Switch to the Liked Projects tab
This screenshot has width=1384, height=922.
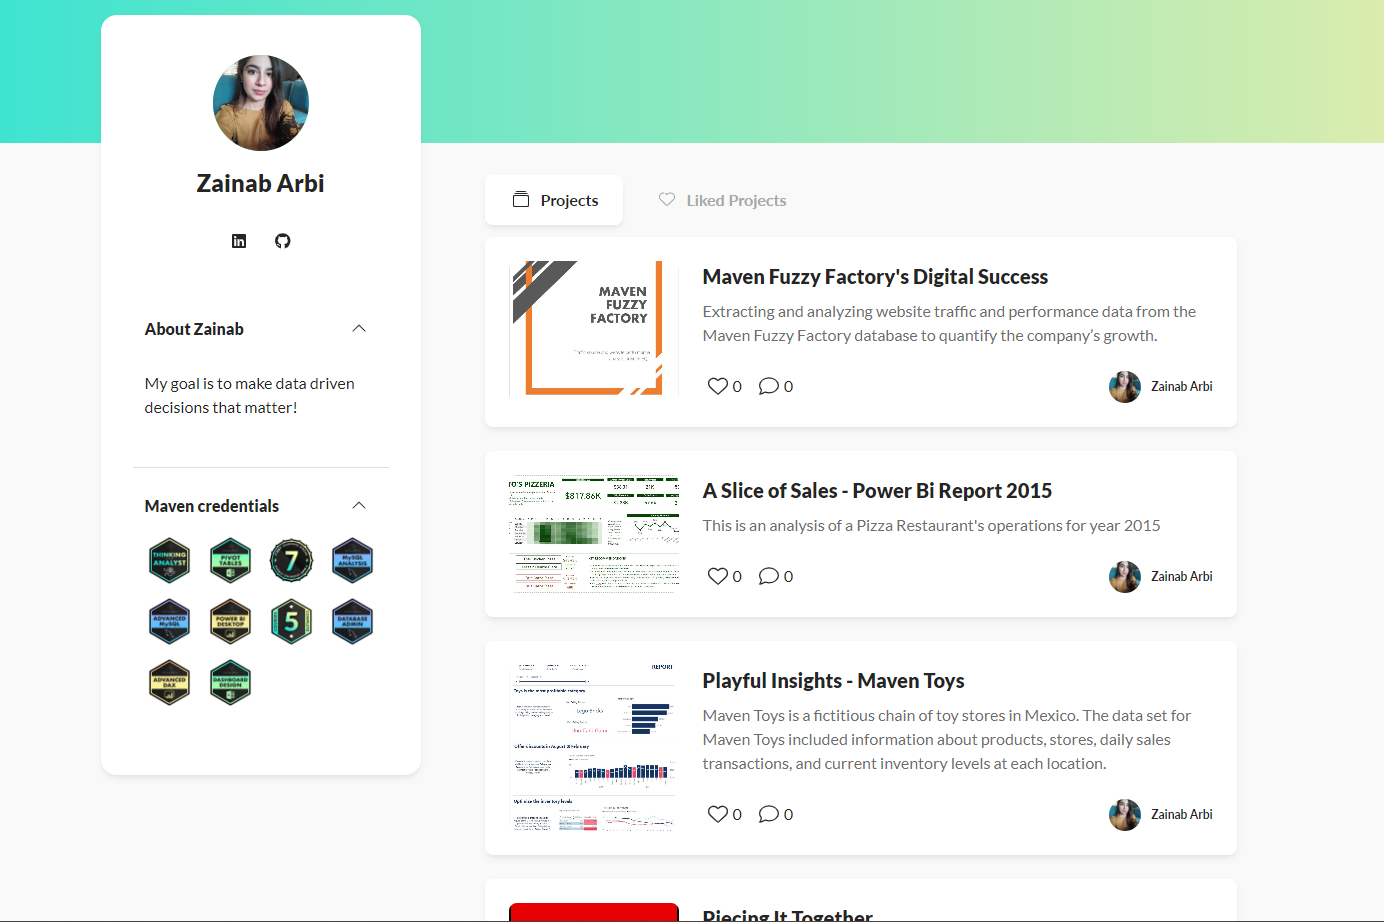pos(722,200)
